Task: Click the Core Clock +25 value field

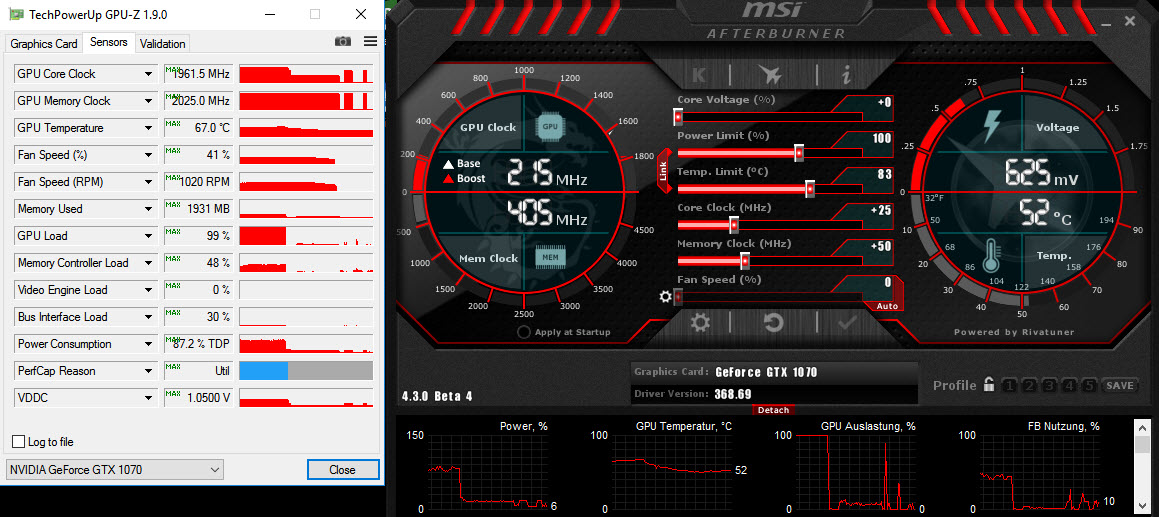Action: tap(871, 211)
